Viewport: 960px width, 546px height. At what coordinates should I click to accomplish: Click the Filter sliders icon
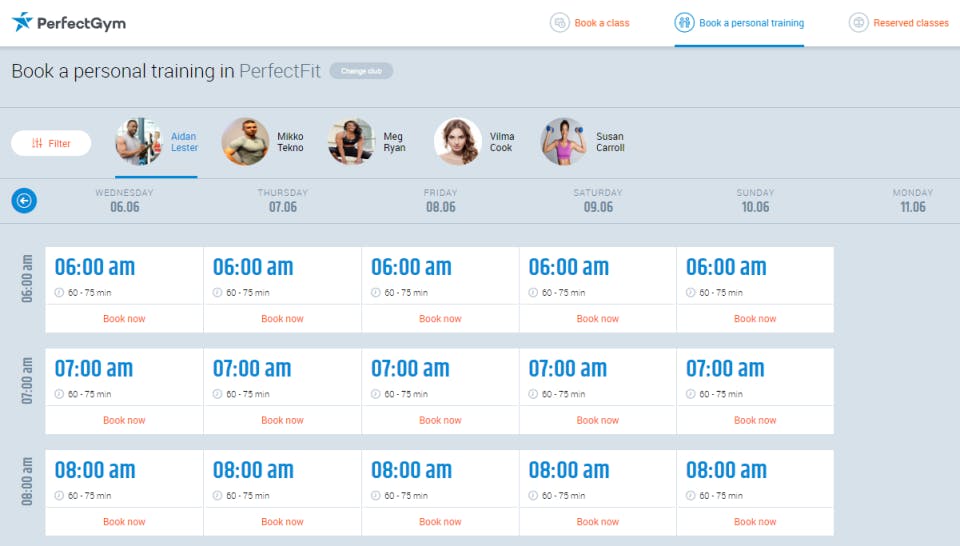click(x=37, y=143)
